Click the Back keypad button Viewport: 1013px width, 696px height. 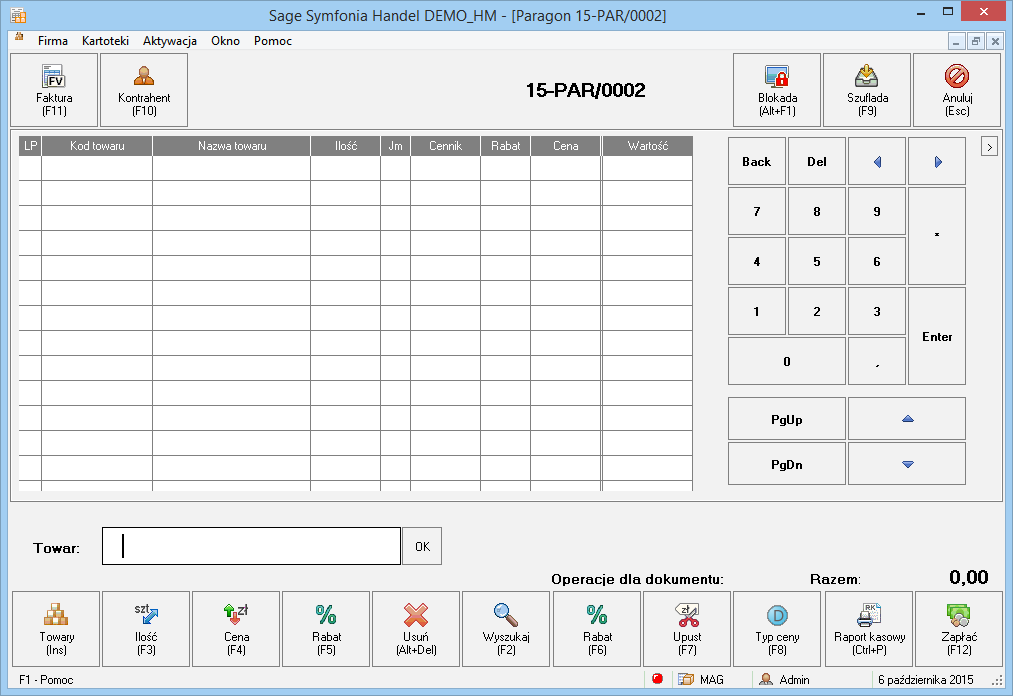757,162
